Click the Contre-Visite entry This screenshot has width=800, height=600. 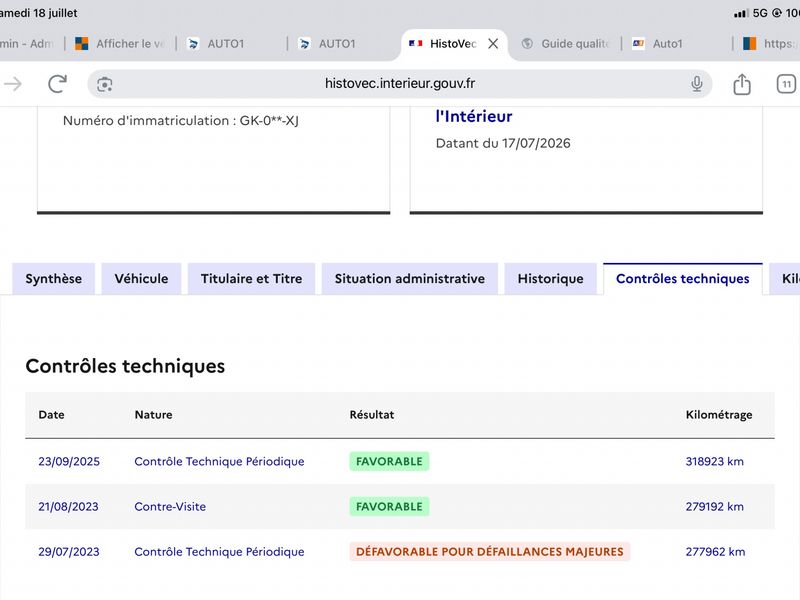(170, 507)
